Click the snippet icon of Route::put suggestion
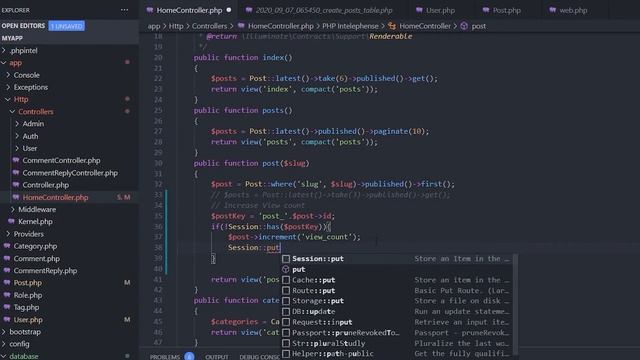The height and width of the screenshot is (360, 640). click(286, 291)
